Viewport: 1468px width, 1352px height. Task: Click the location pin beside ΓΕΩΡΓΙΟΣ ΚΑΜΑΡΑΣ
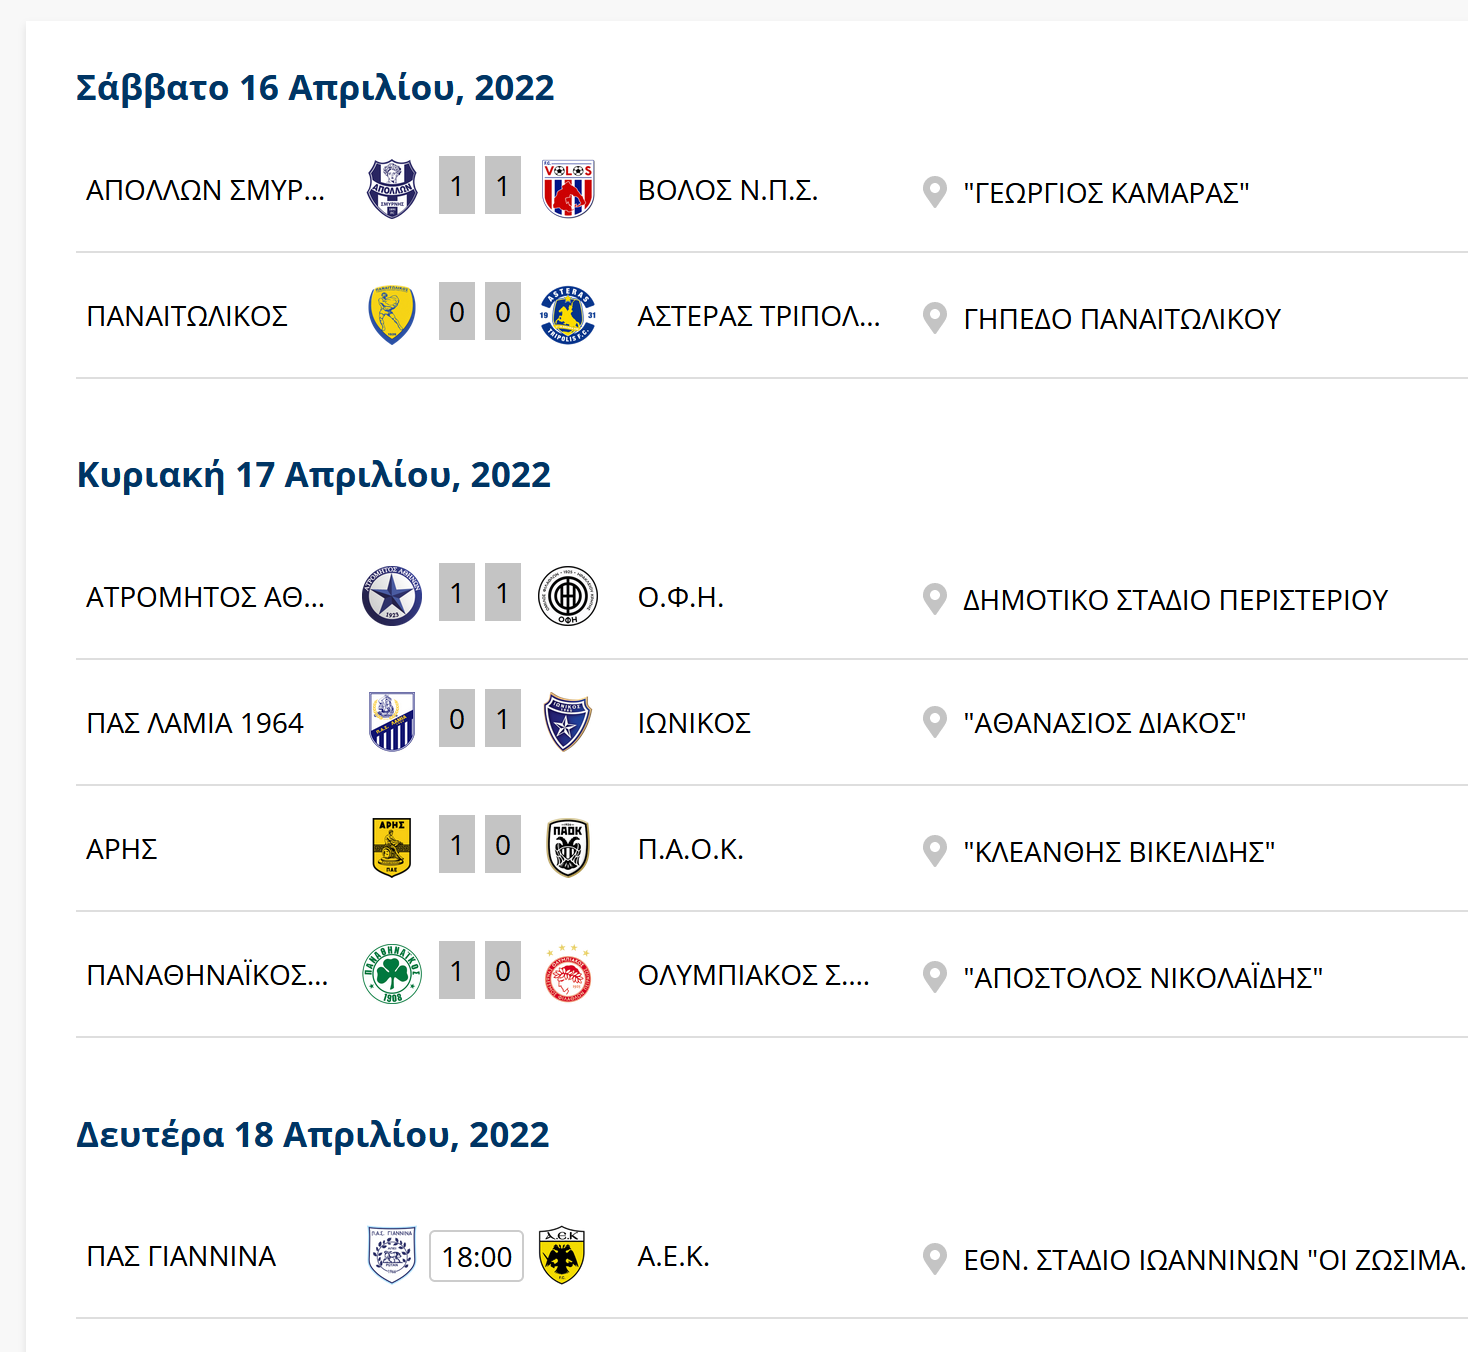934,192
